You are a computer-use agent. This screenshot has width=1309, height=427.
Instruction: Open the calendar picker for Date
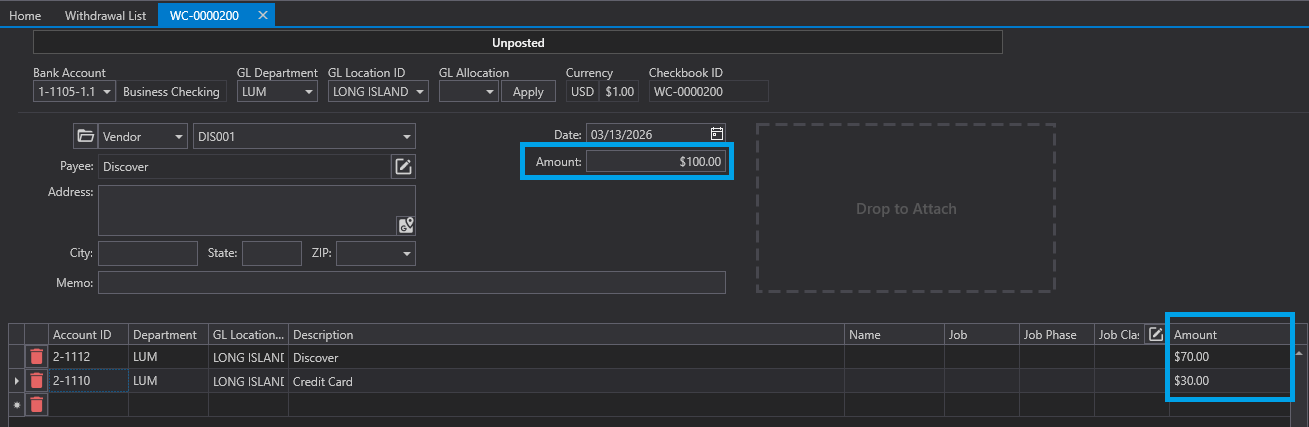point(716,134)
